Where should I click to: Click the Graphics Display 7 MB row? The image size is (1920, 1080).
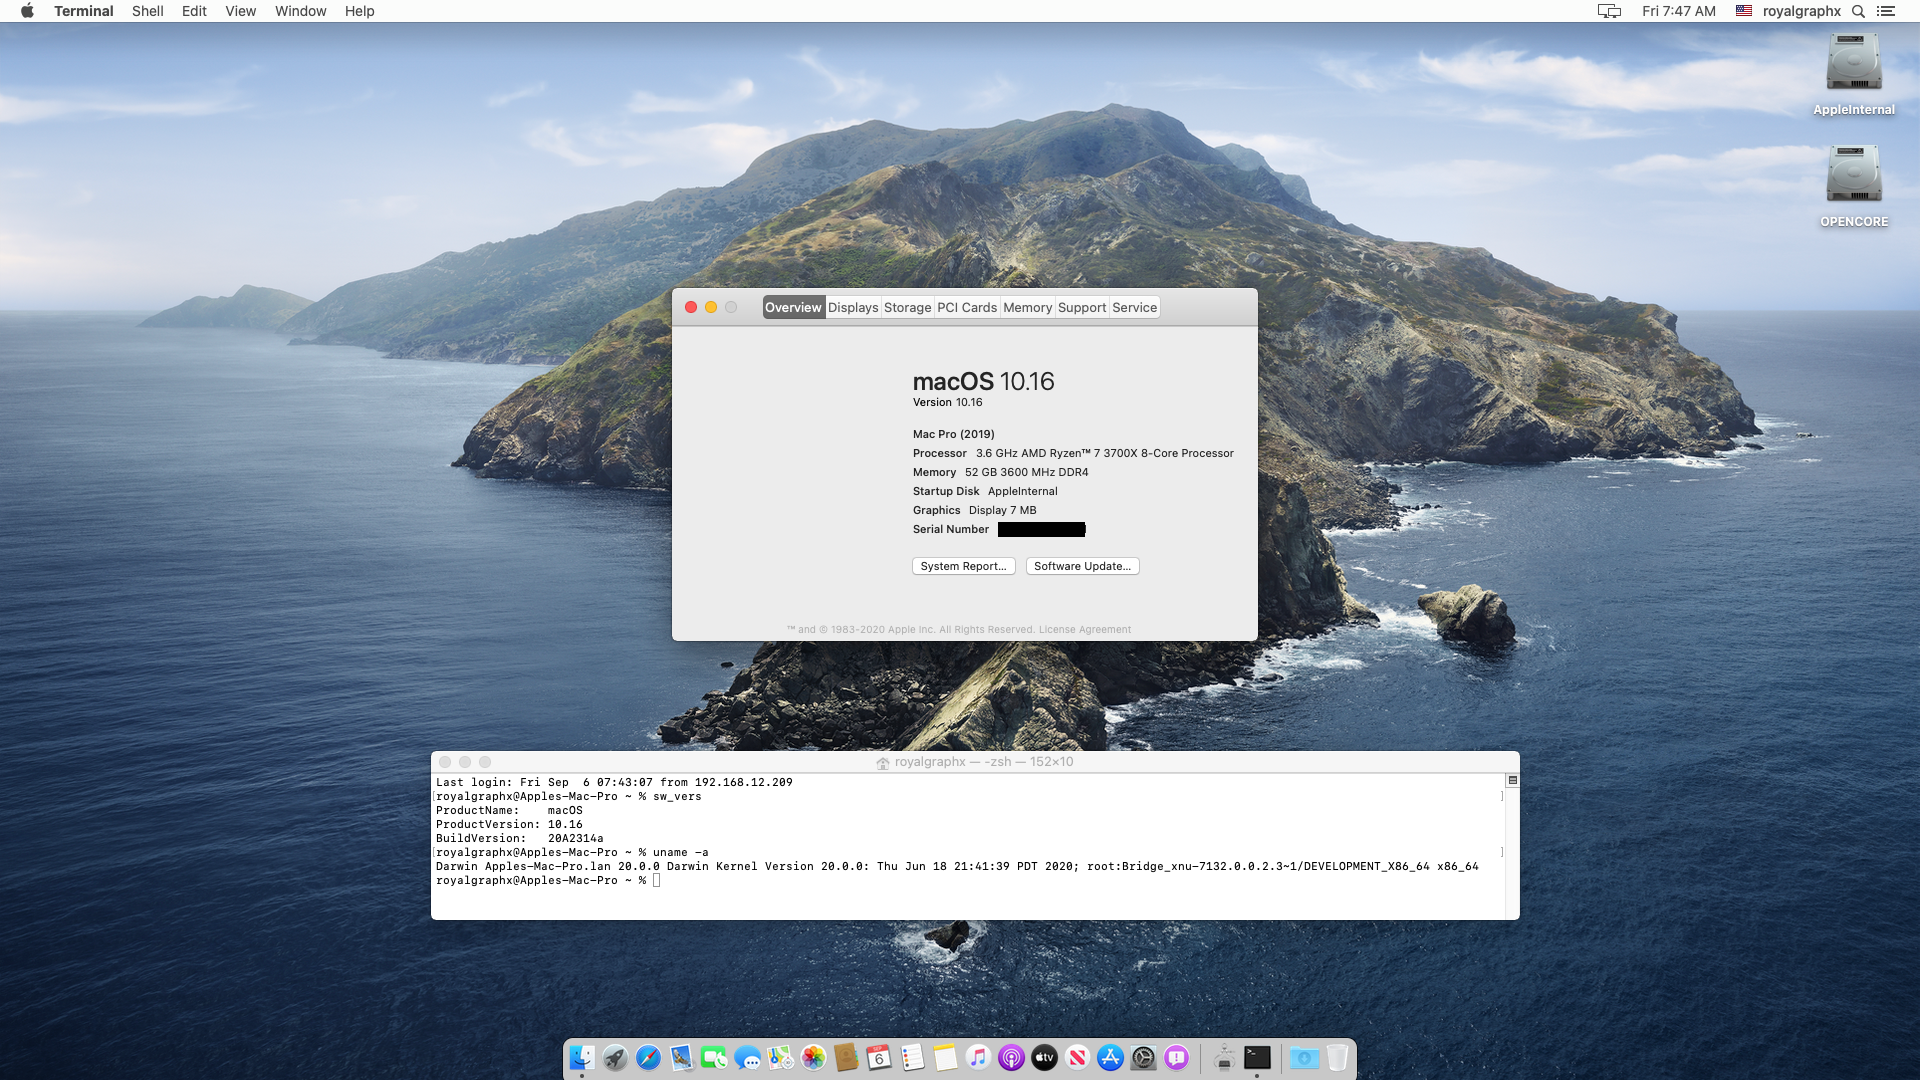pos(974,510)
